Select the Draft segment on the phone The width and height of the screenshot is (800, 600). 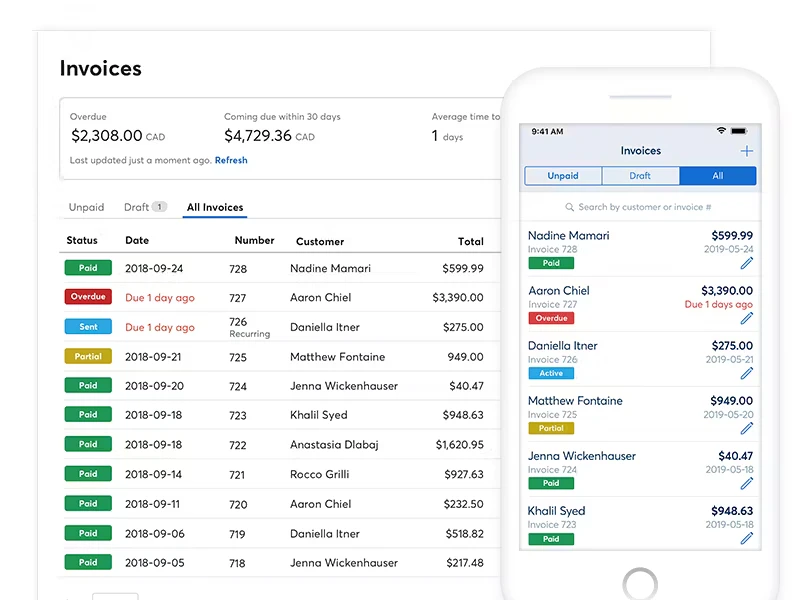pyautogui.click(x=640, y=176)
